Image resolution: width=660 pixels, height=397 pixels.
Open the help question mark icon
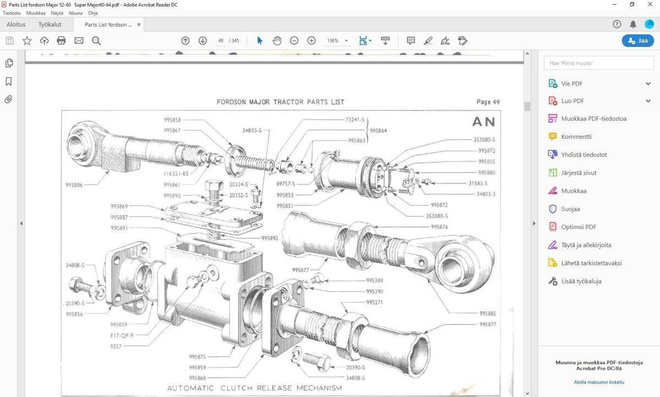pyautogui.click(x=617, y=24)
